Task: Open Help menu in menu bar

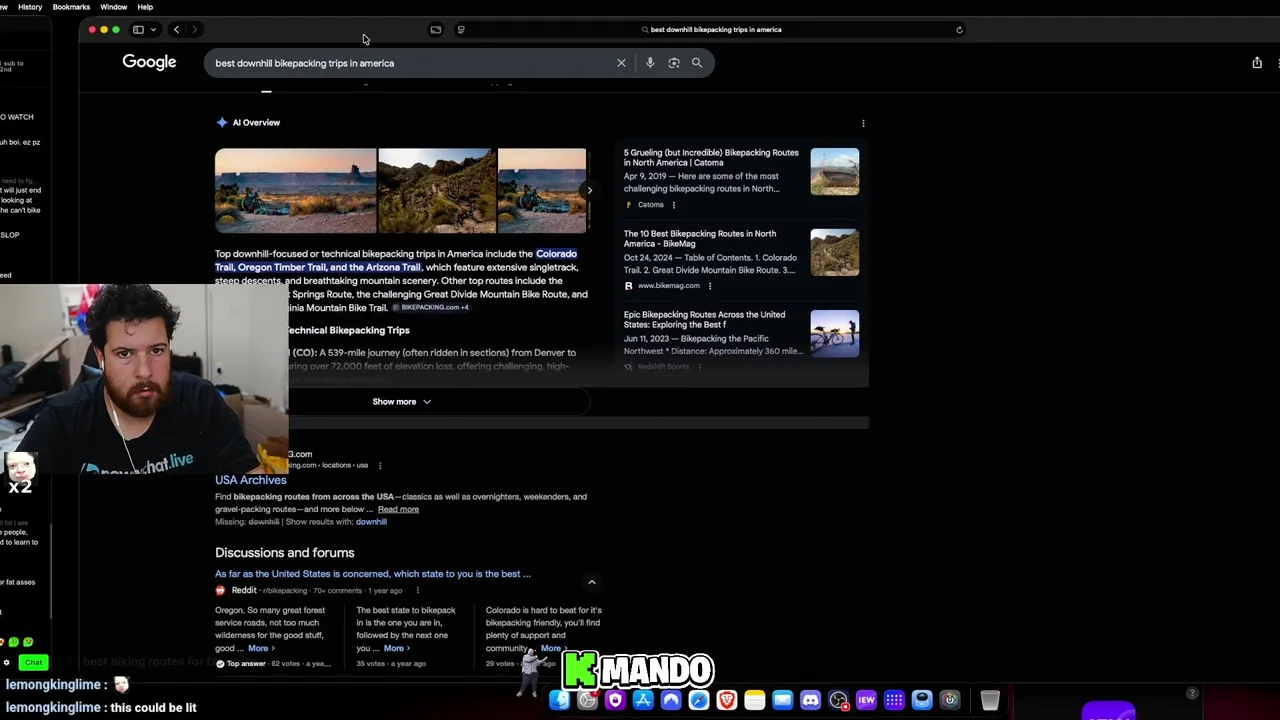Action: [145, 7]
